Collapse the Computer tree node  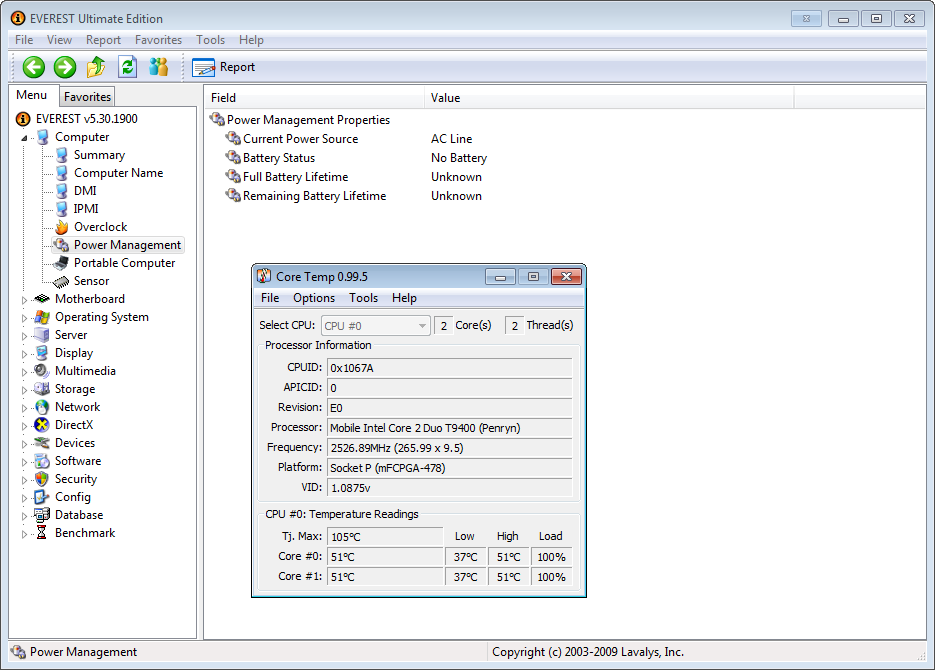[x=24, y=138]
